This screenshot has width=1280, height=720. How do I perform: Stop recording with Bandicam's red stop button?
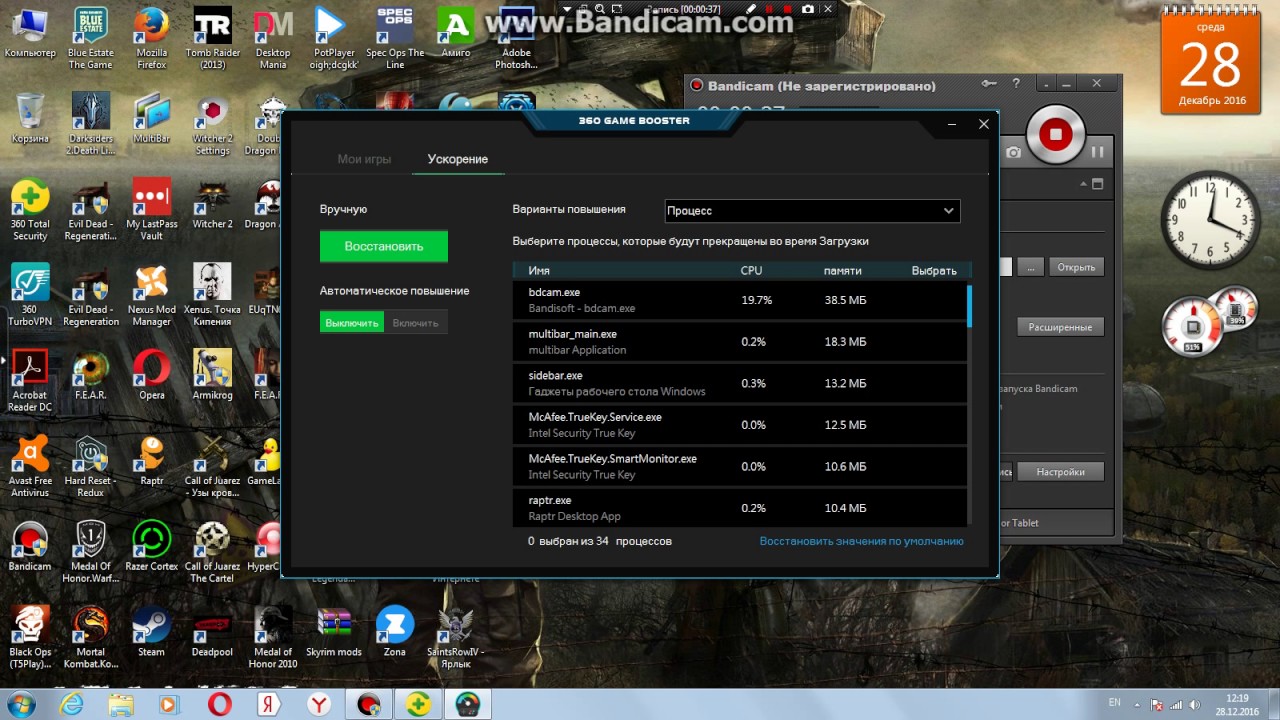1055,134
